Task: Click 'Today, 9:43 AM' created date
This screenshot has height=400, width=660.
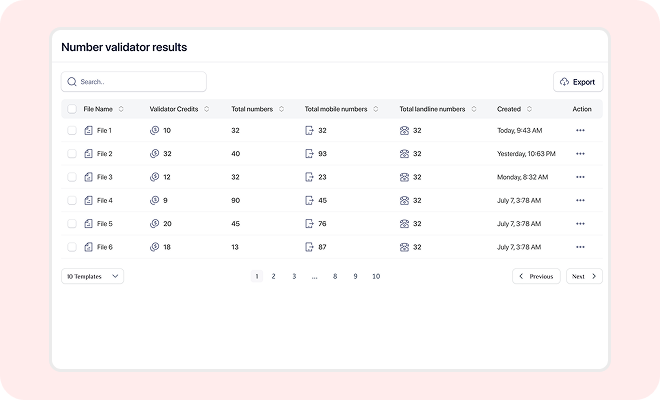Action: pyautogui.click(x=519, y=131)
